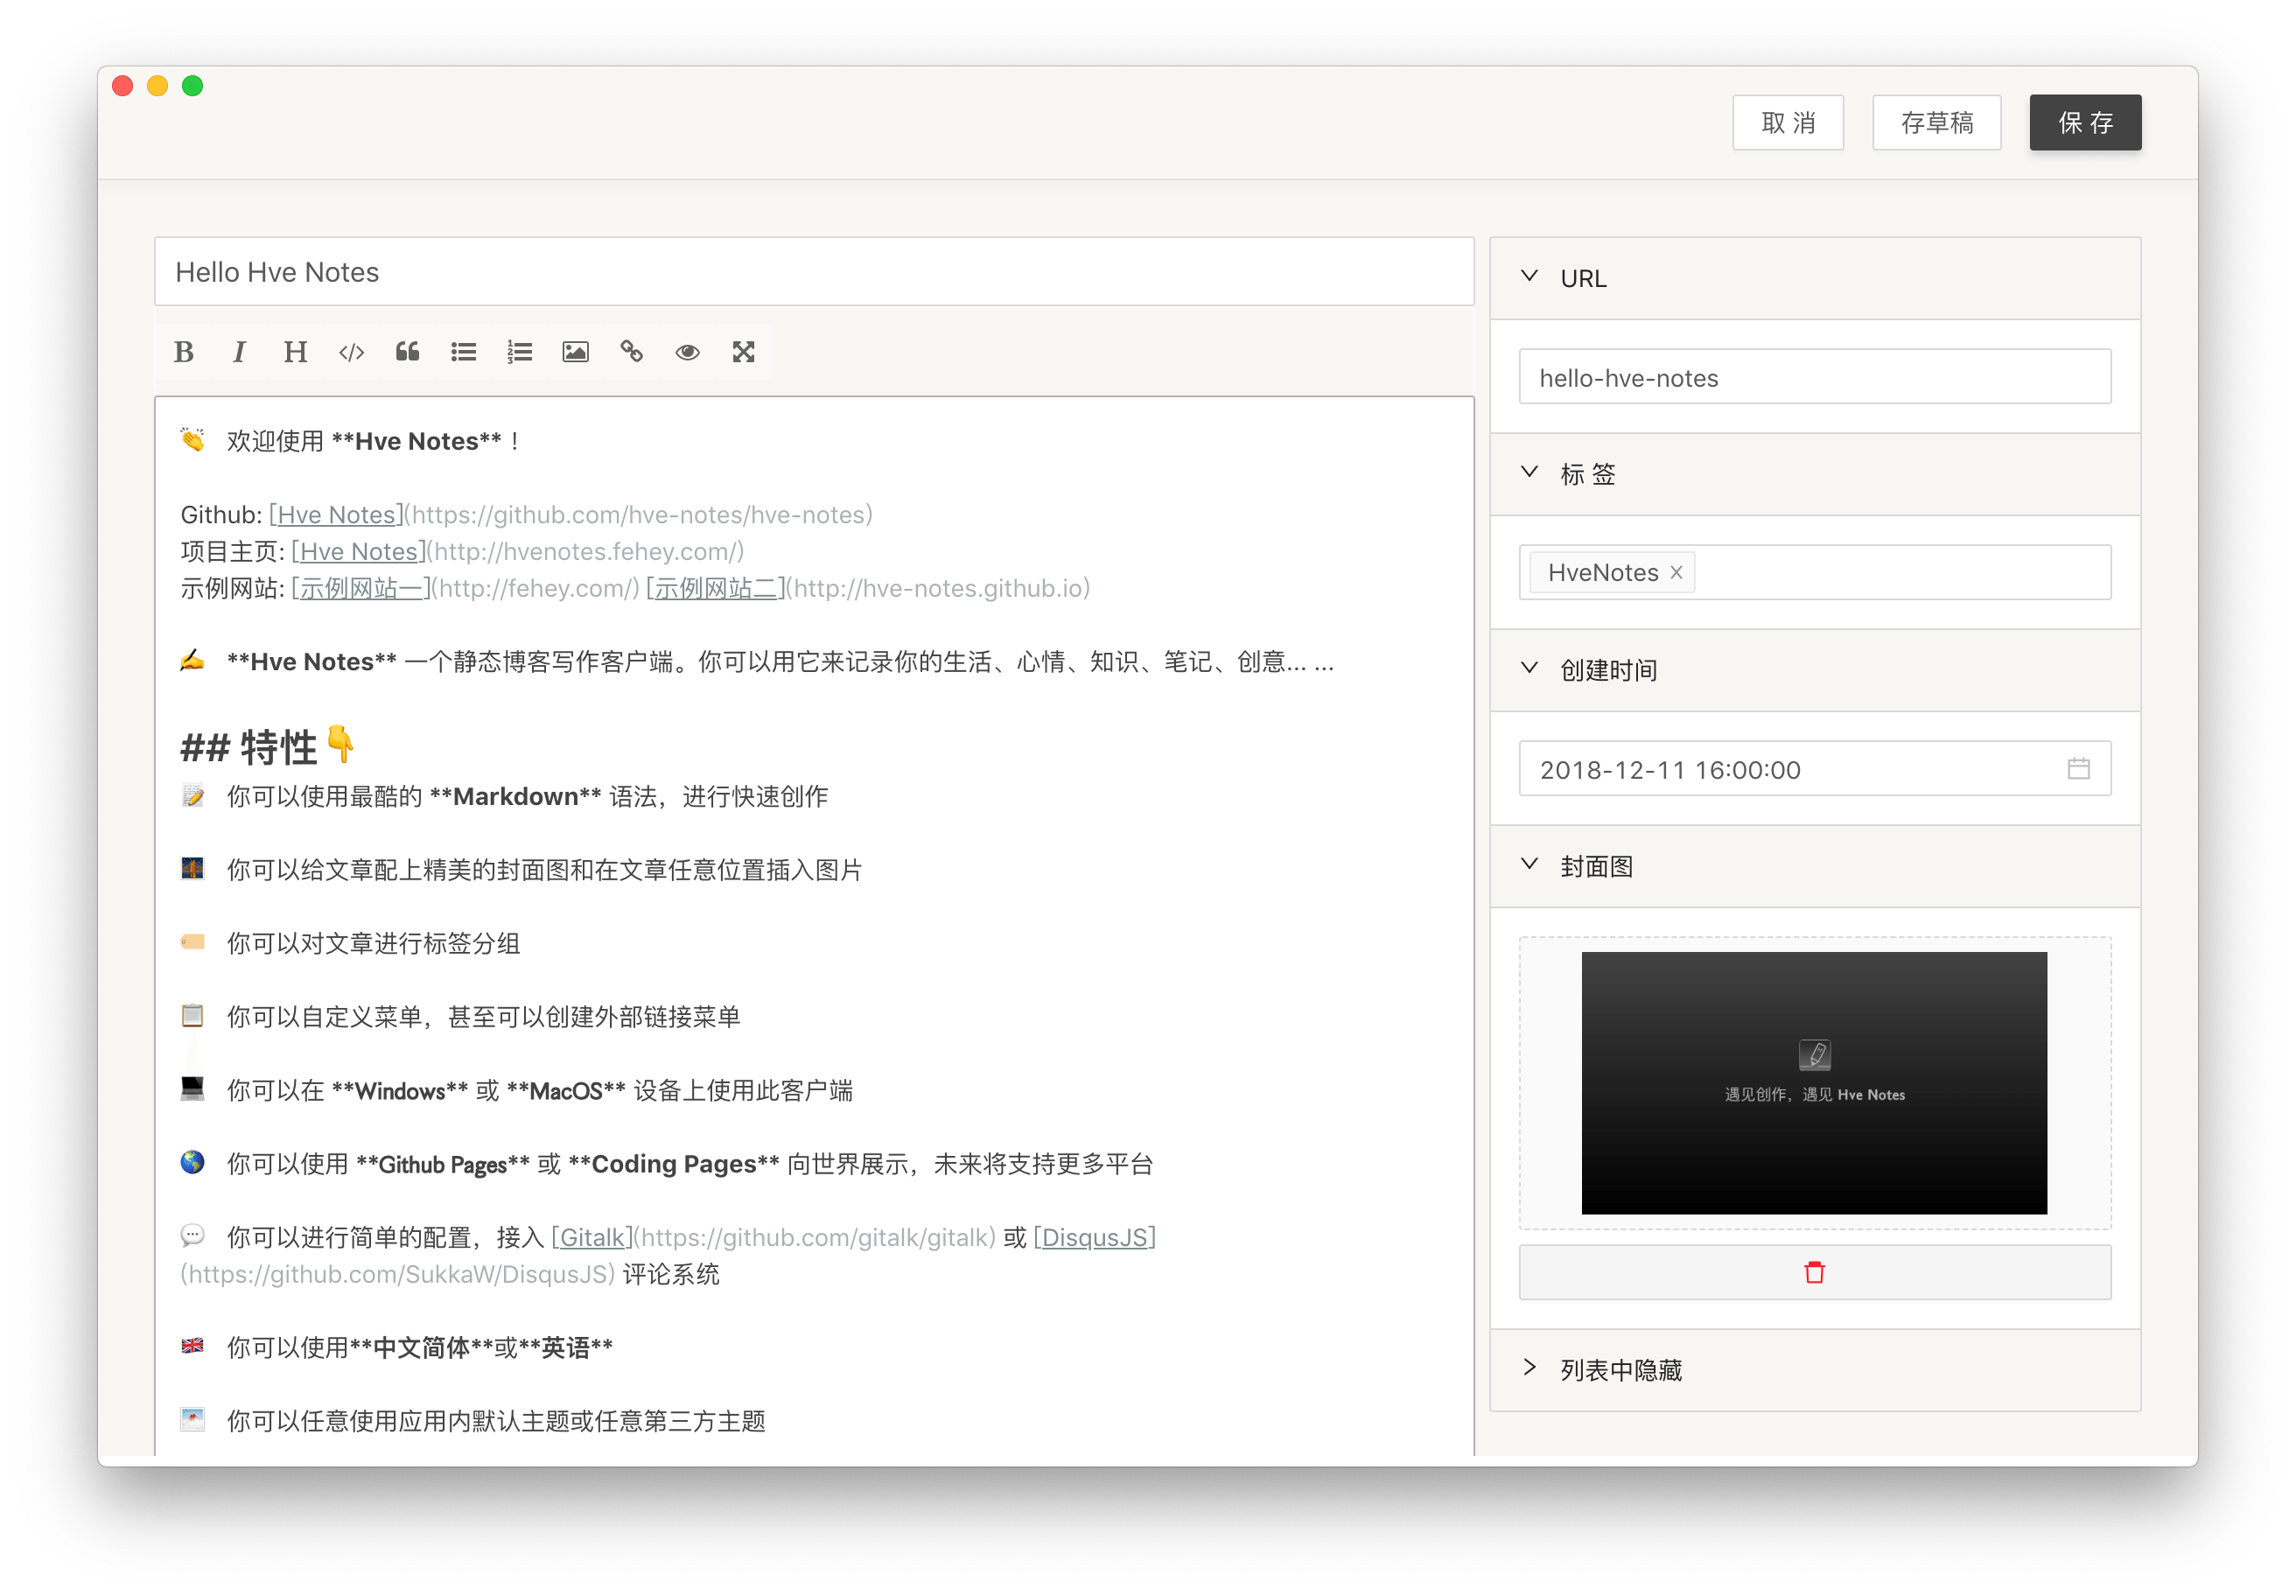Screen dimensions: 2296x1596
Task: Click the 存草稿 save draft button
Action: point(1936,123)
